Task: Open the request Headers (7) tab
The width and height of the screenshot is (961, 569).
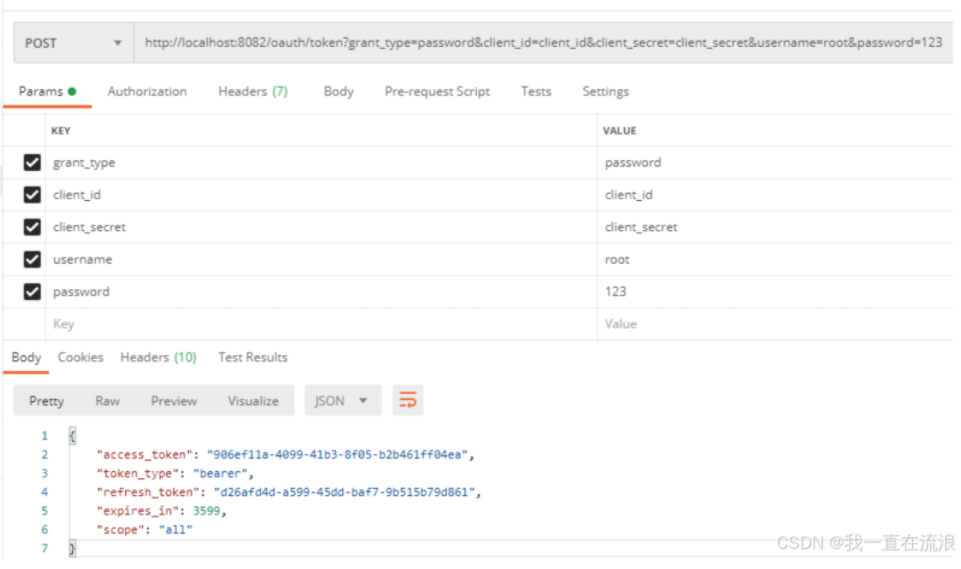Action: pyautogui.click(x=253, y=91)
